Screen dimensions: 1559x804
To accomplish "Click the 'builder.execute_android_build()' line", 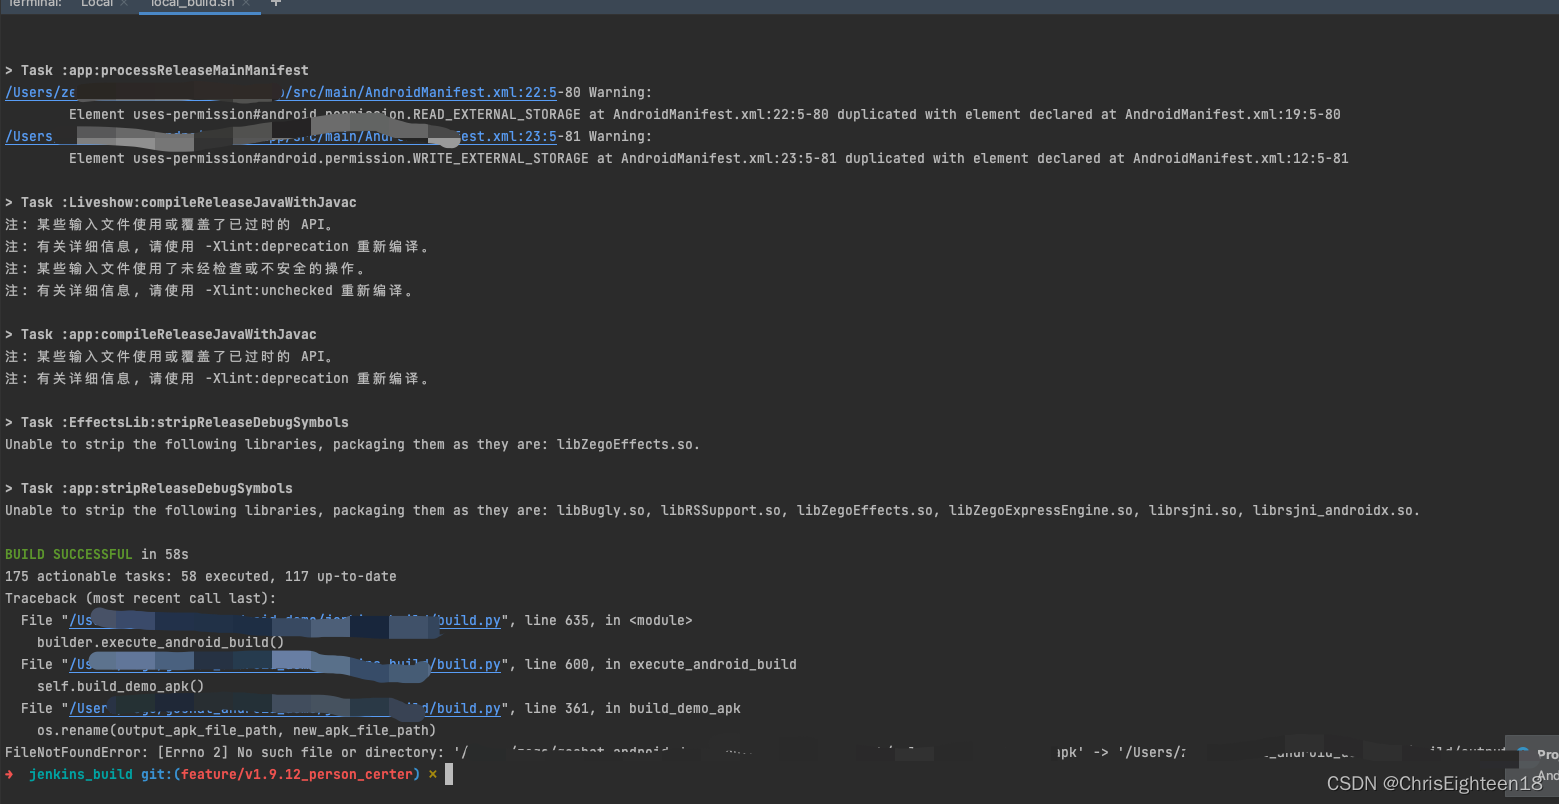I will click(x=161, y=642).
